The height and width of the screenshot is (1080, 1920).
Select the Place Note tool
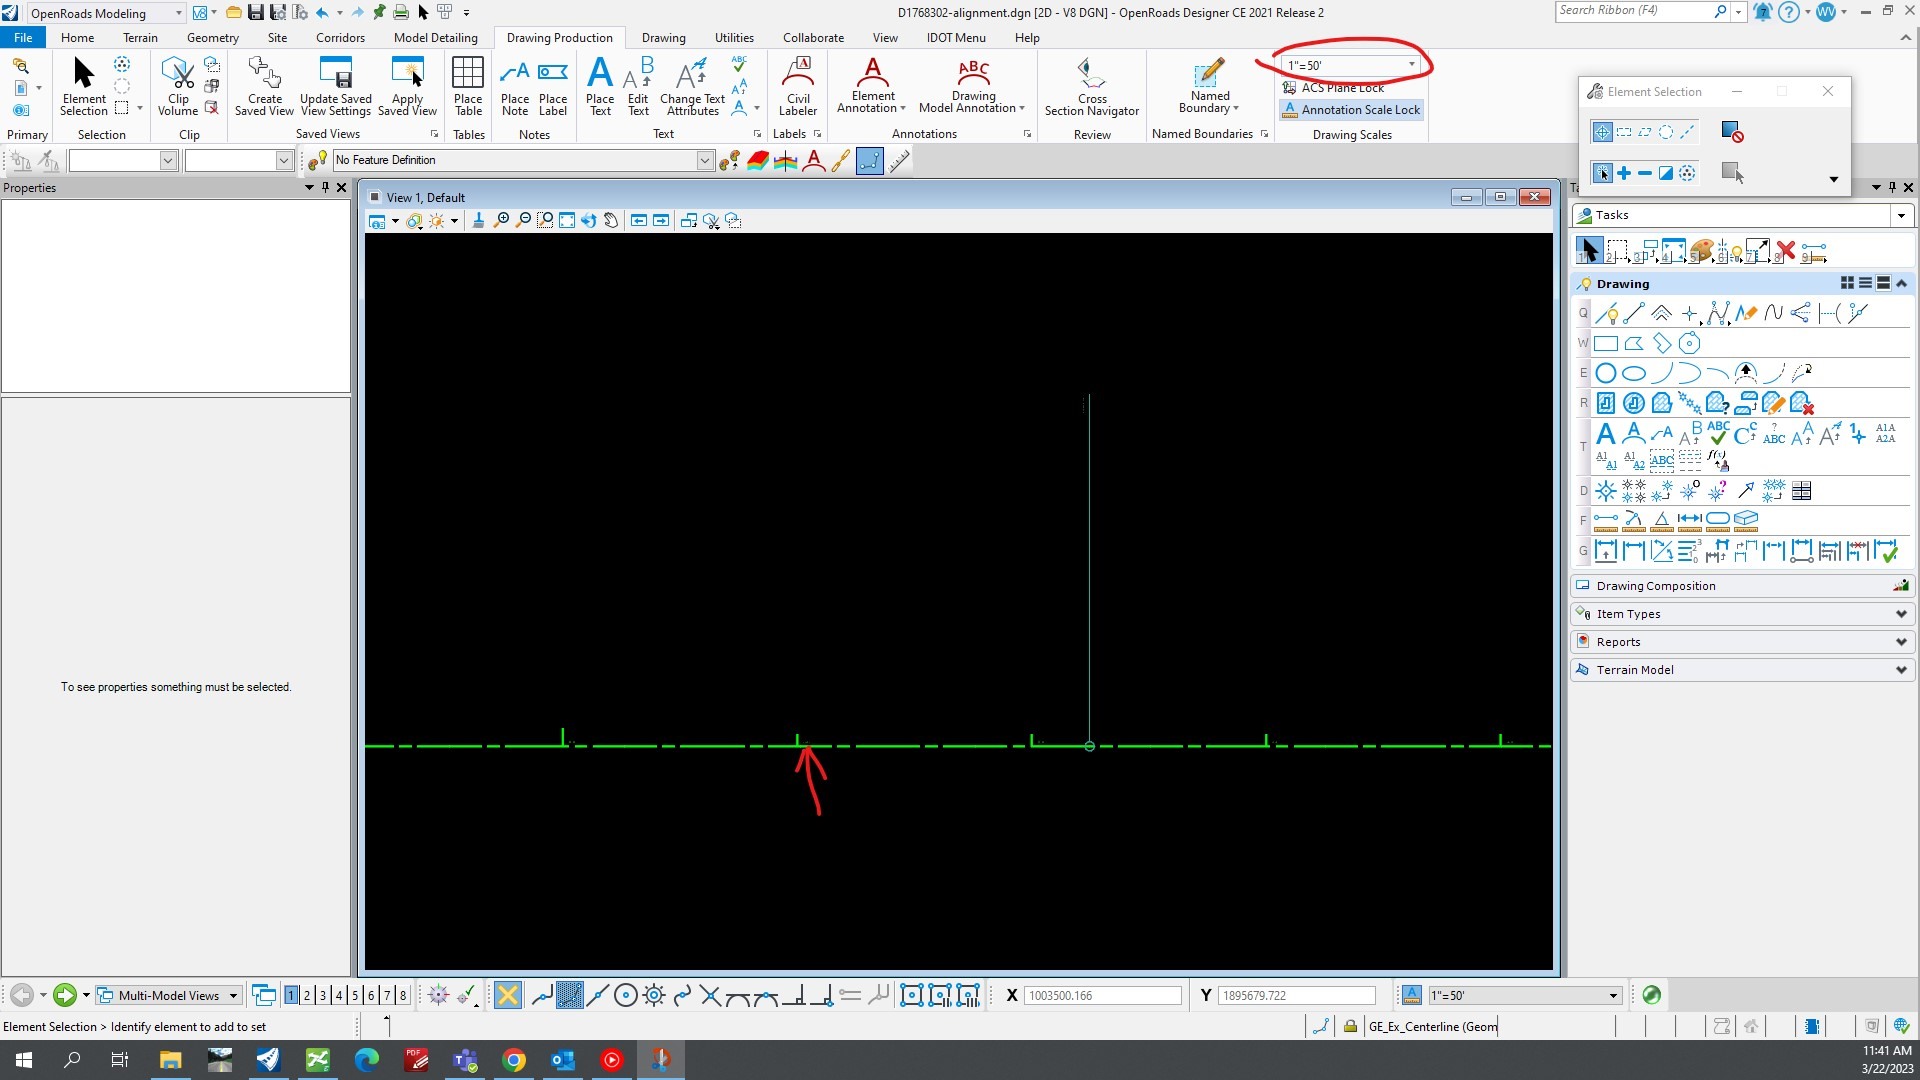tap(515, 86)
